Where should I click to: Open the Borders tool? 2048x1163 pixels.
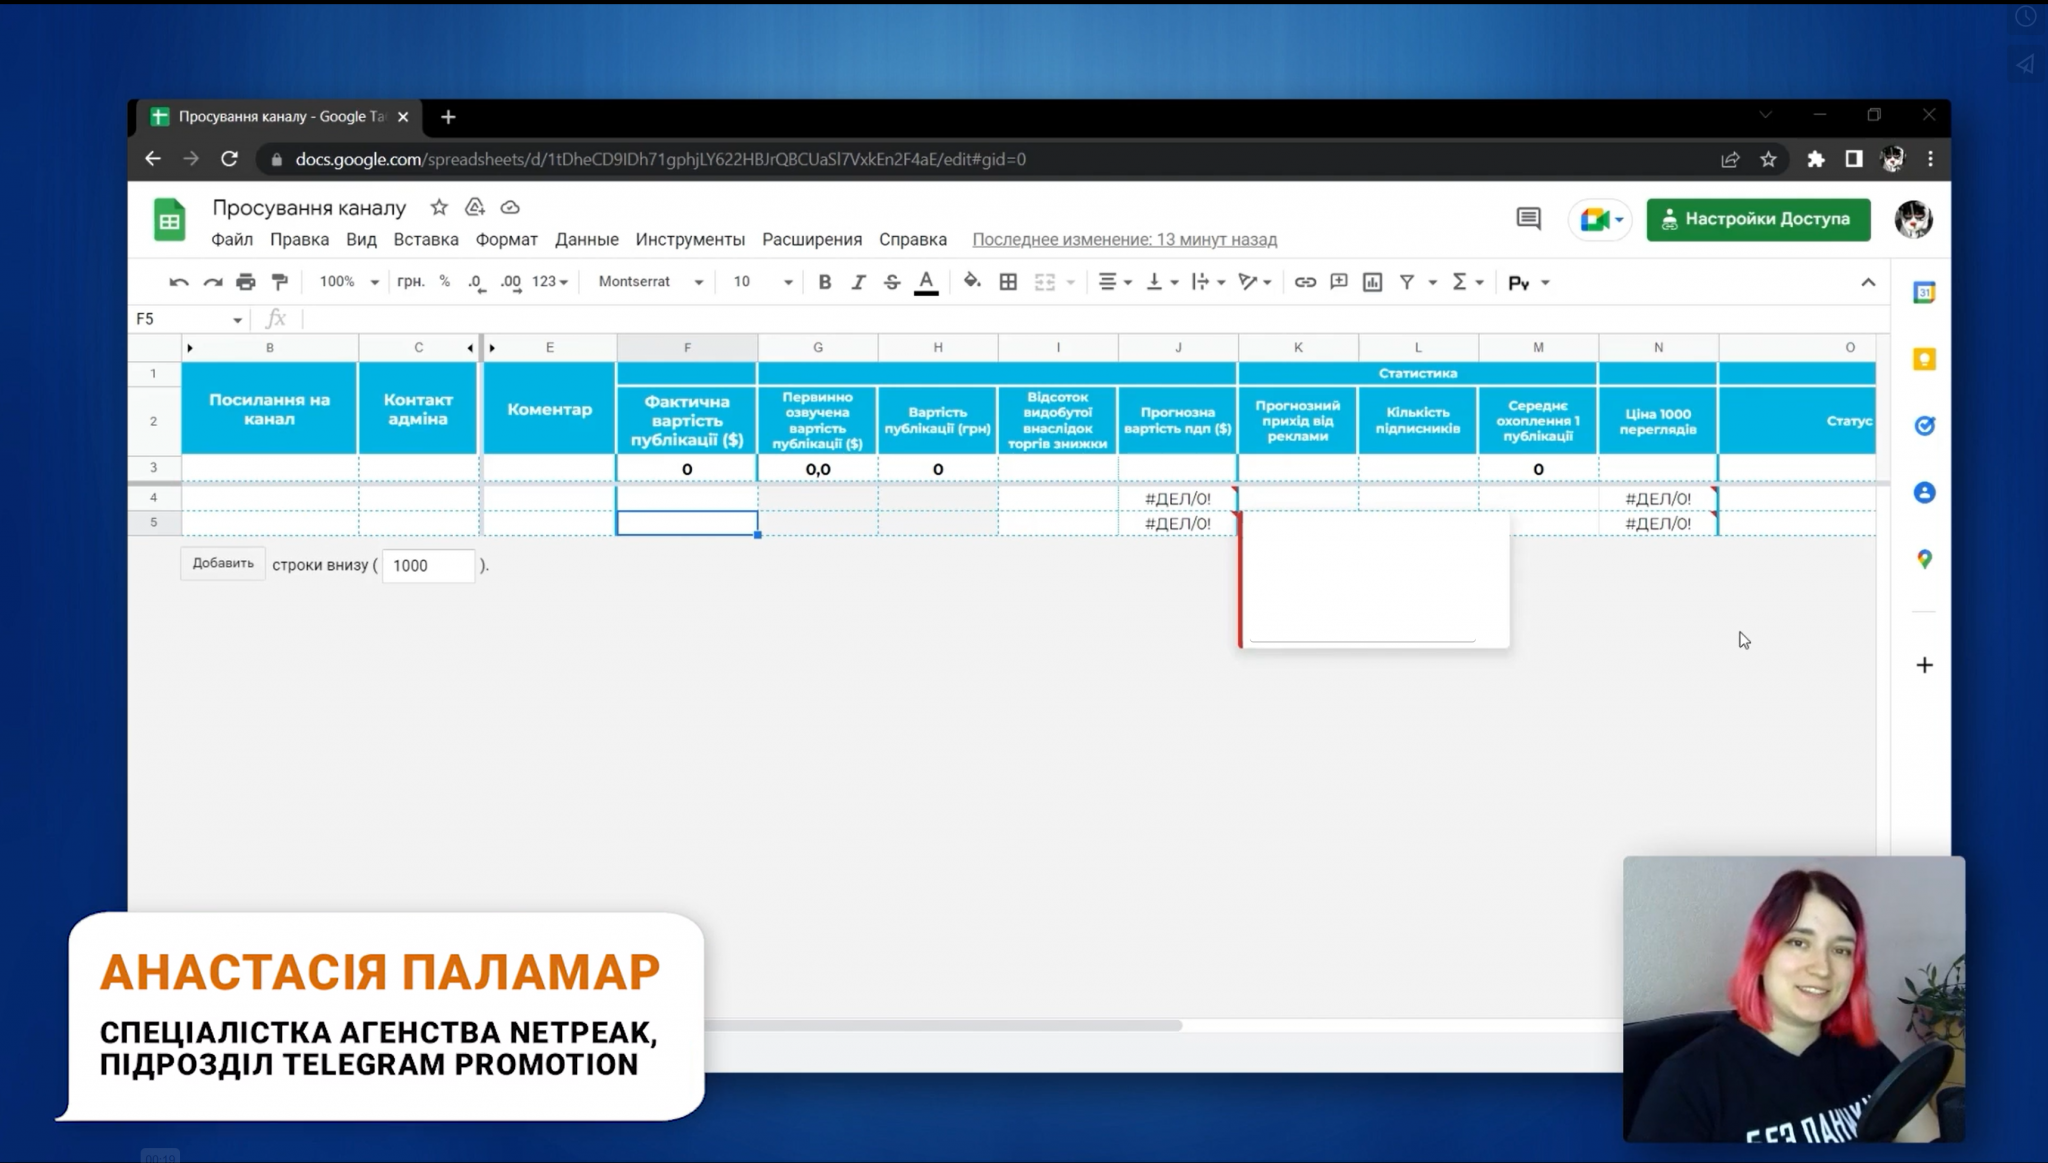pyautogui.click(x=1008, y=282)
